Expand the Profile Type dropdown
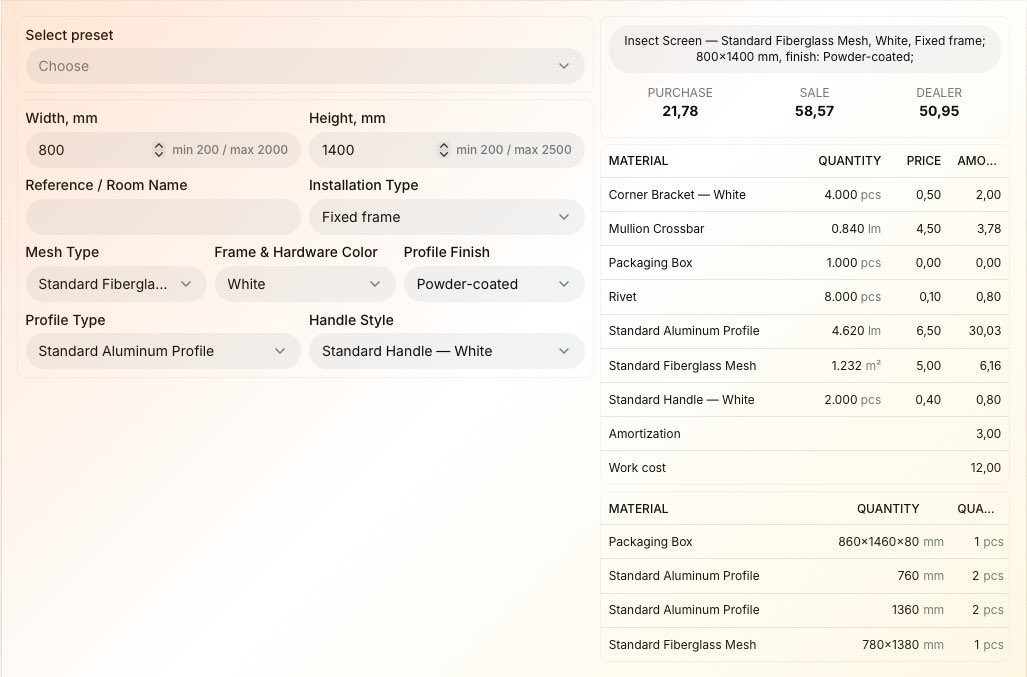This screenshot has height=677, width=1027. [x=163, y=351]
